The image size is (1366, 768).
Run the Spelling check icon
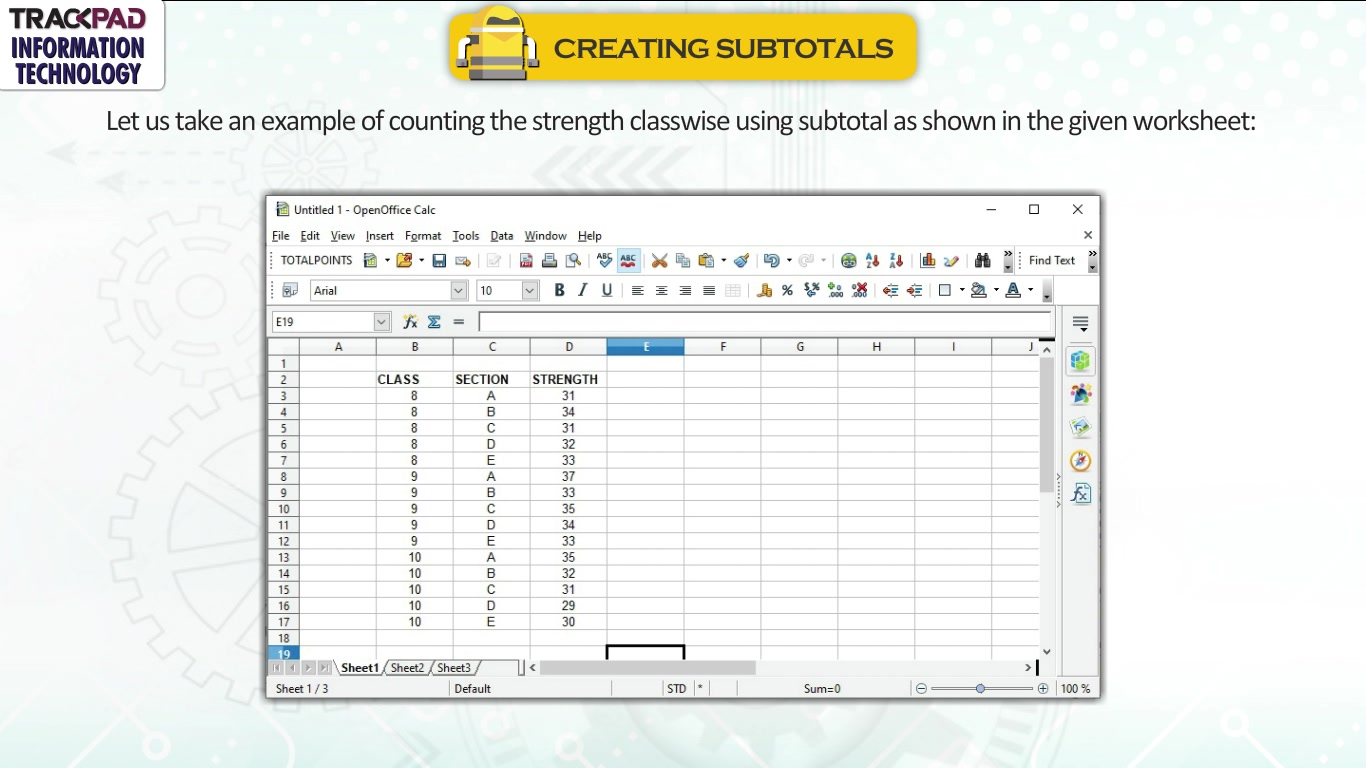[604, 260]
